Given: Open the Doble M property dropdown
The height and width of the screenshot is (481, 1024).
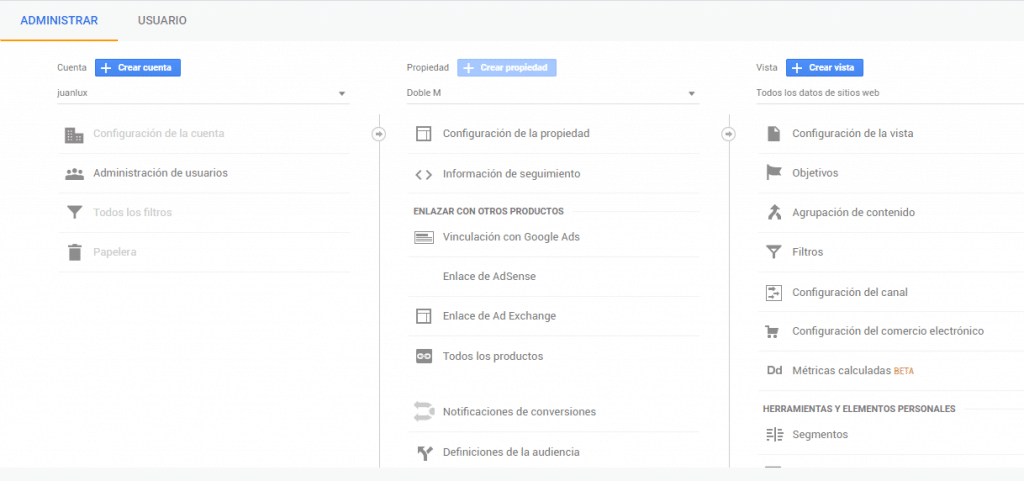Looking at the screenshot, I should coord(552,93).
